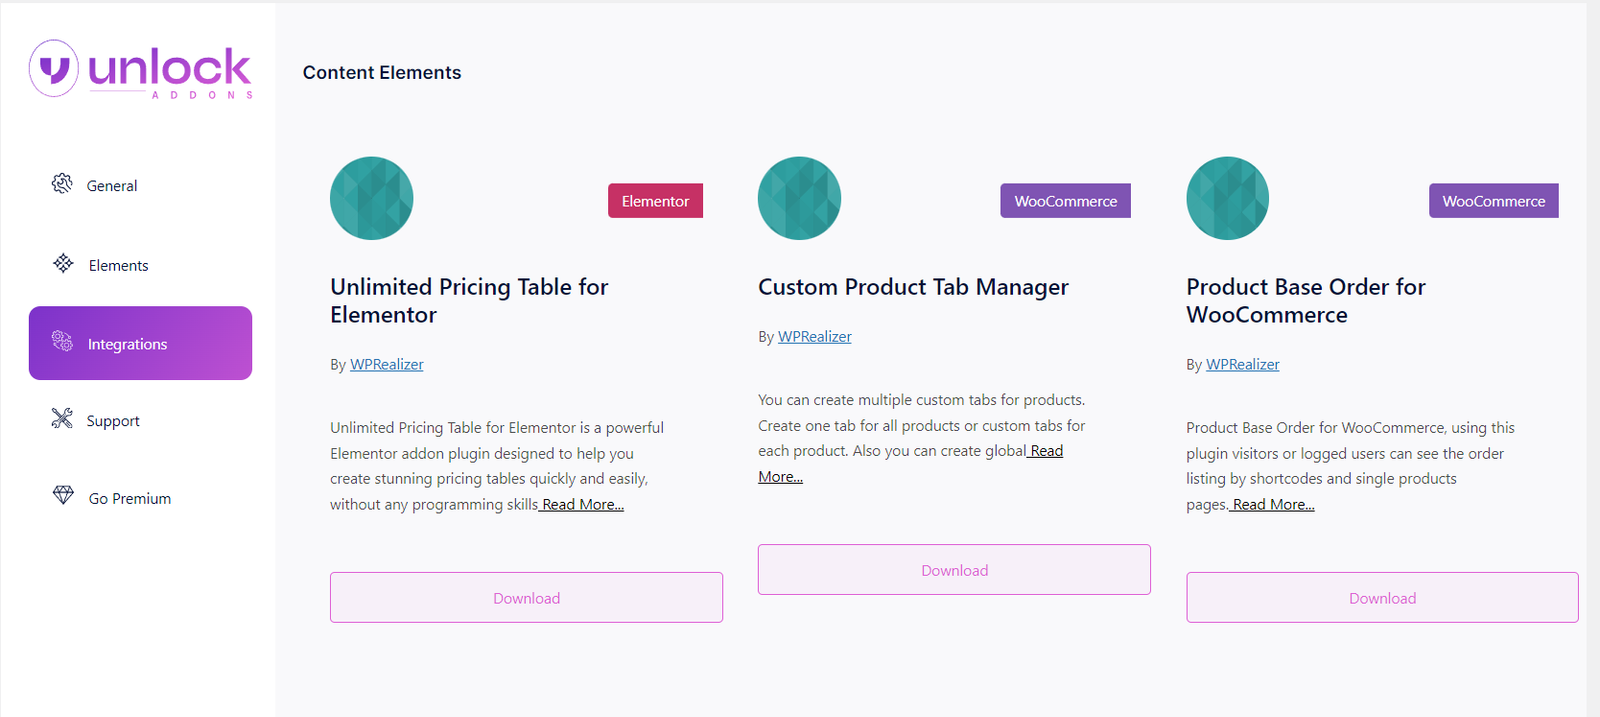Click the Unlimited Pricing Table plugin avatar
Screen dimensions: 1600x717
tap(372, 198)
